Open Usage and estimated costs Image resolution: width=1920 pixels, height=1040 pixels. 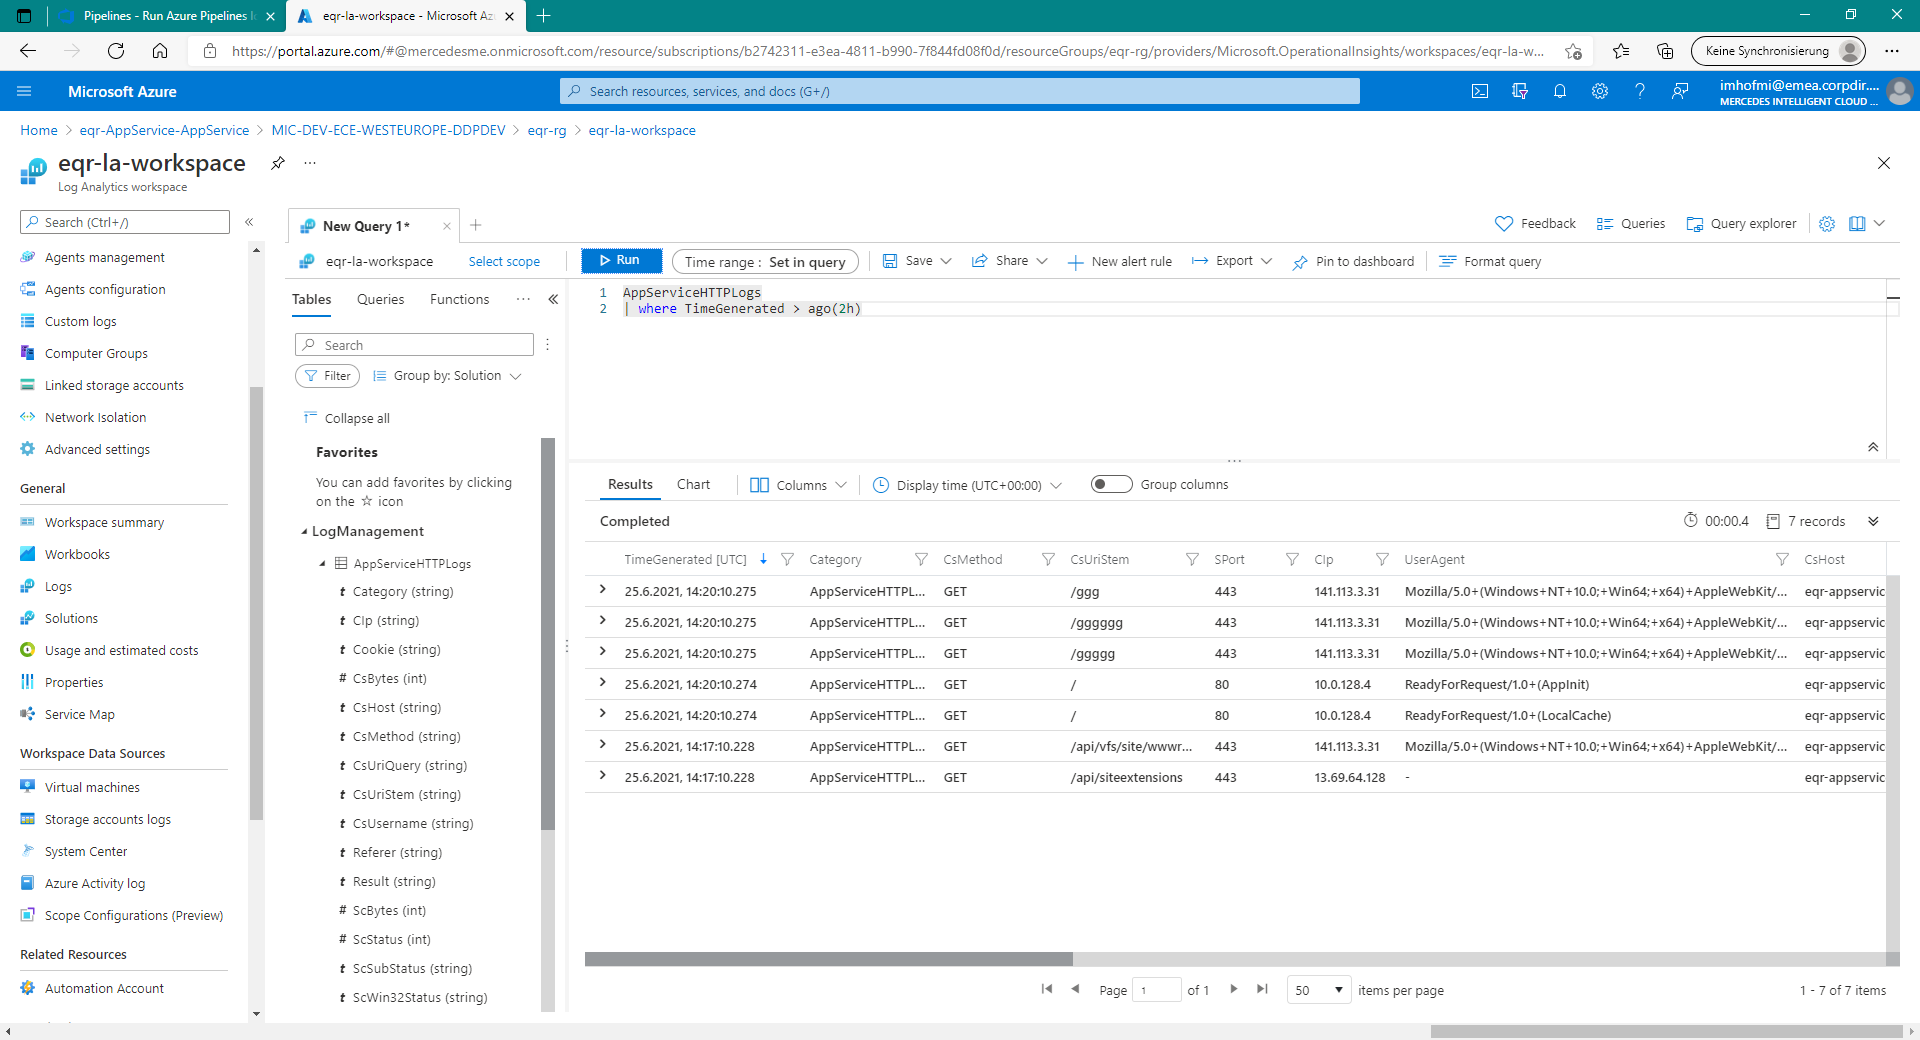point(121,650)
